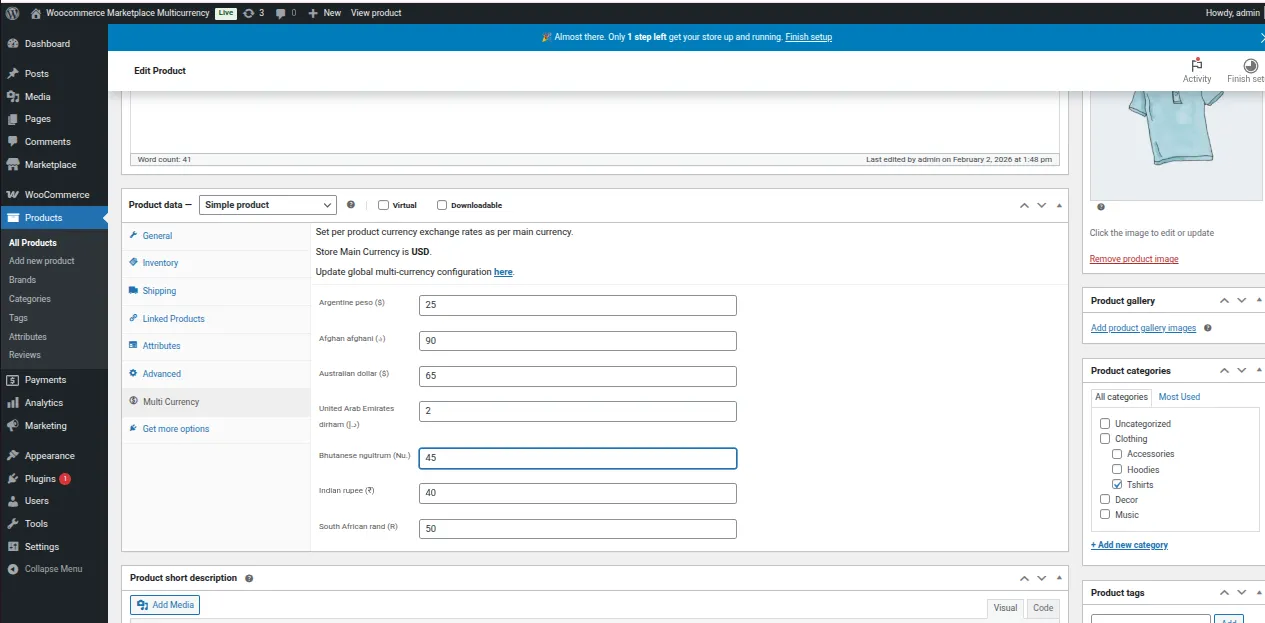
Task: Switch to the Inventory tab
Action: (x=160, y=263)
